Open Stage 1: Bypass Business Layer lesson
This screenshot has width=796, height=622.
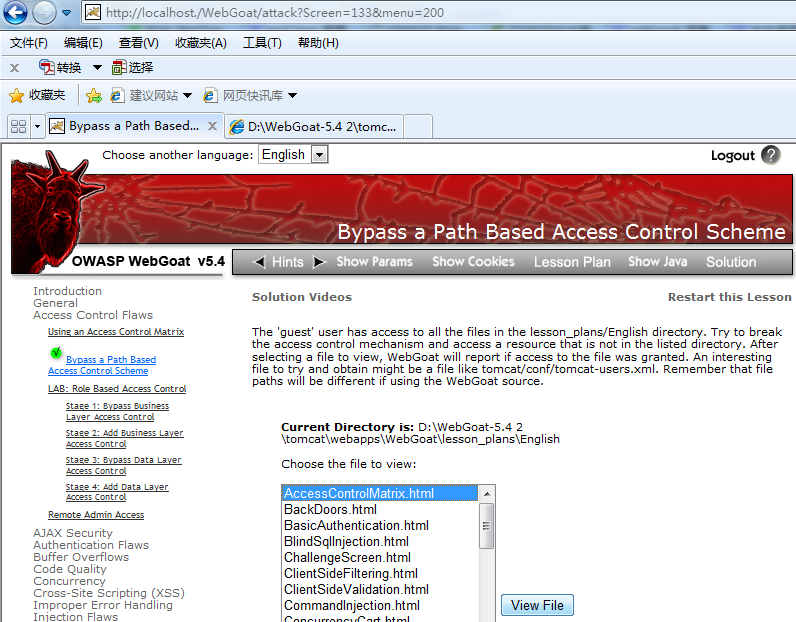(x=117, y=411)
